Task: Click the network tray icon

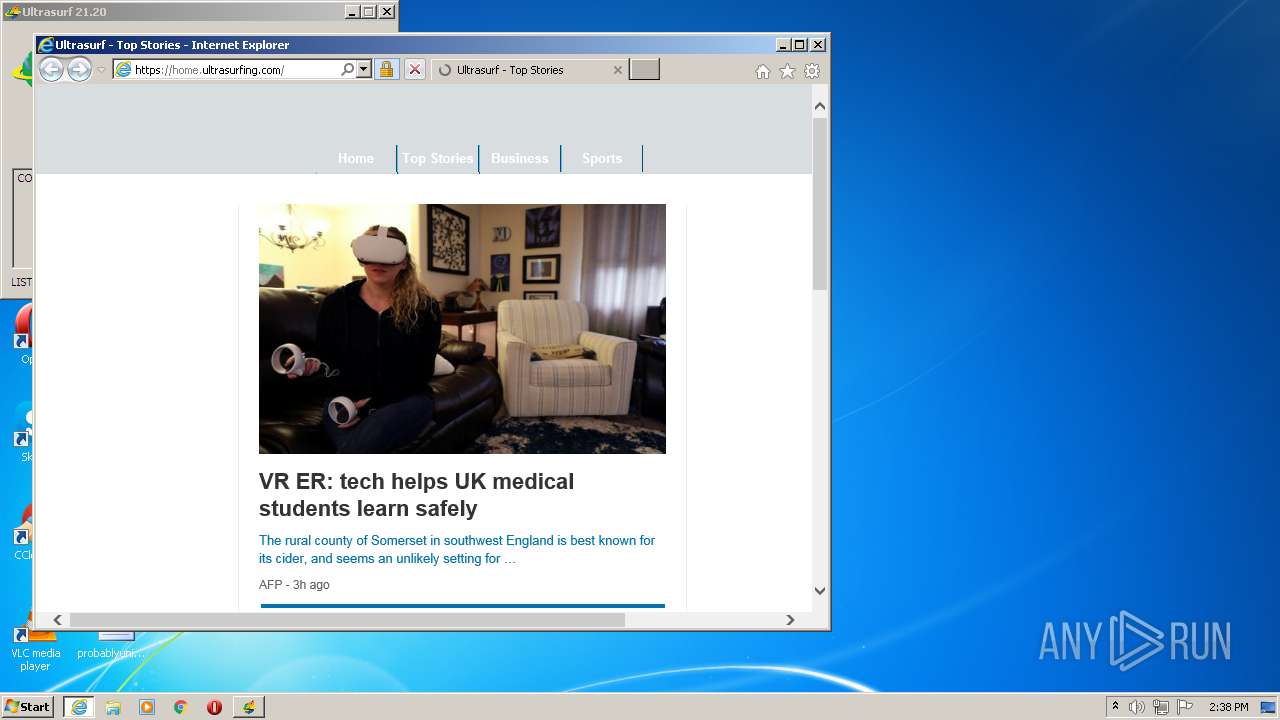Action: coord(1161,707)
